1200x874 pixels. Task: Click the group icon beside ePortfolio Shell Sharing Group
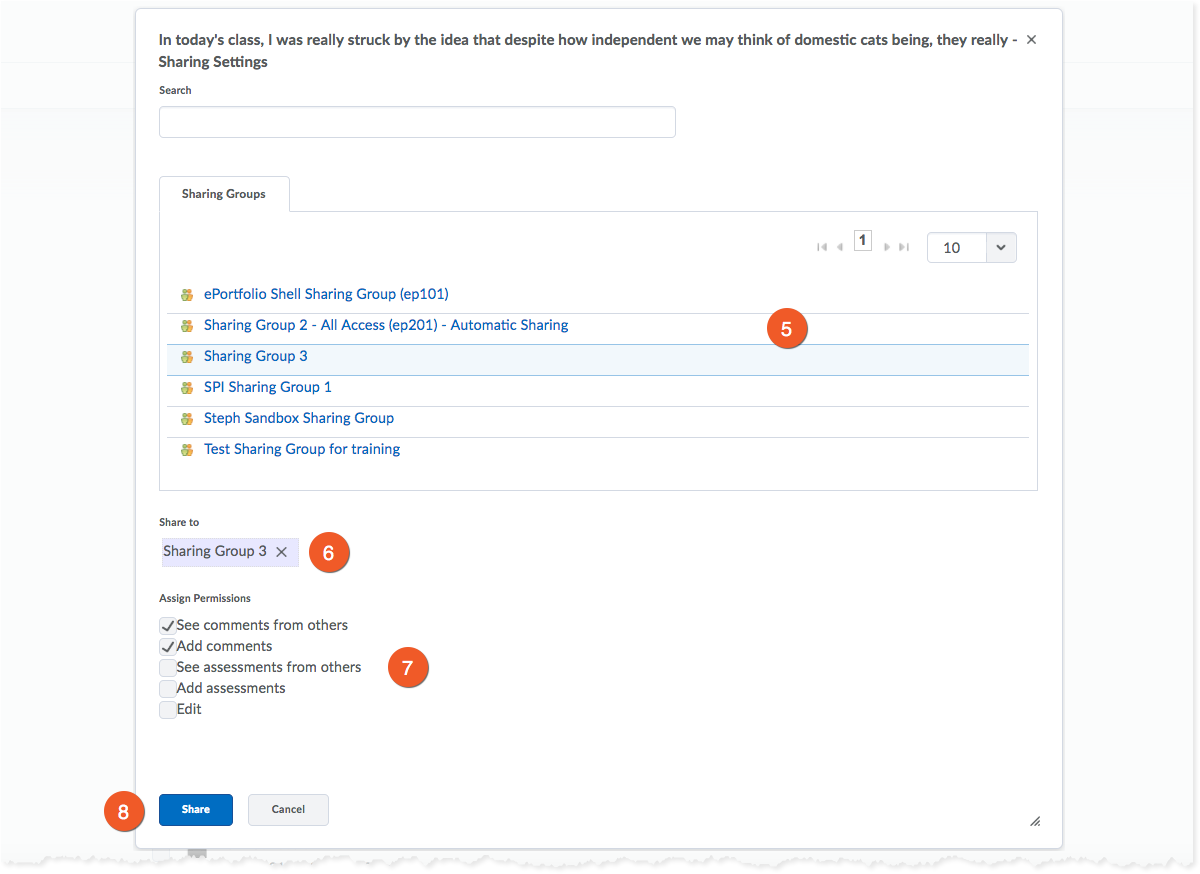tap(186, 295)
